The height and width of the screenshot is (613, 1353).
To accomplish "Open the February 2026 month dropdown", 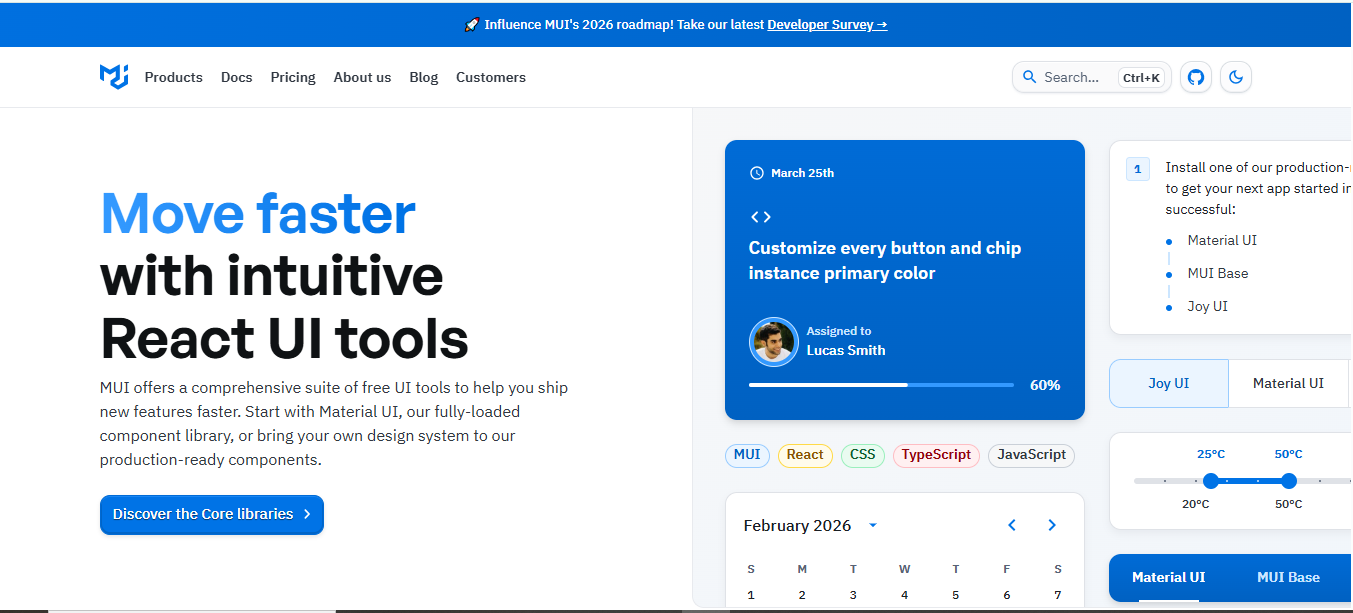I will click(x=872, y=525).
